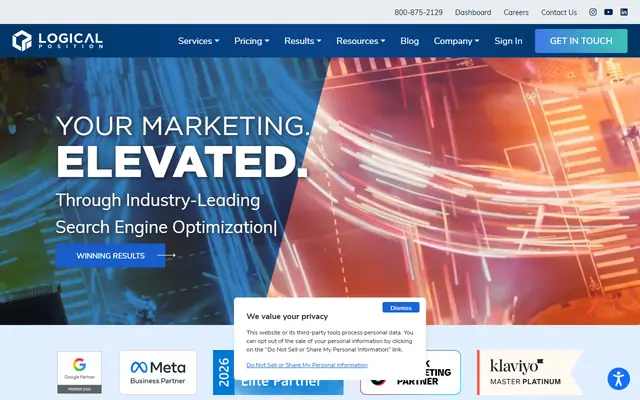
Task: Expand the Pricing dropdown menu
Action: [x=251, y=41]
